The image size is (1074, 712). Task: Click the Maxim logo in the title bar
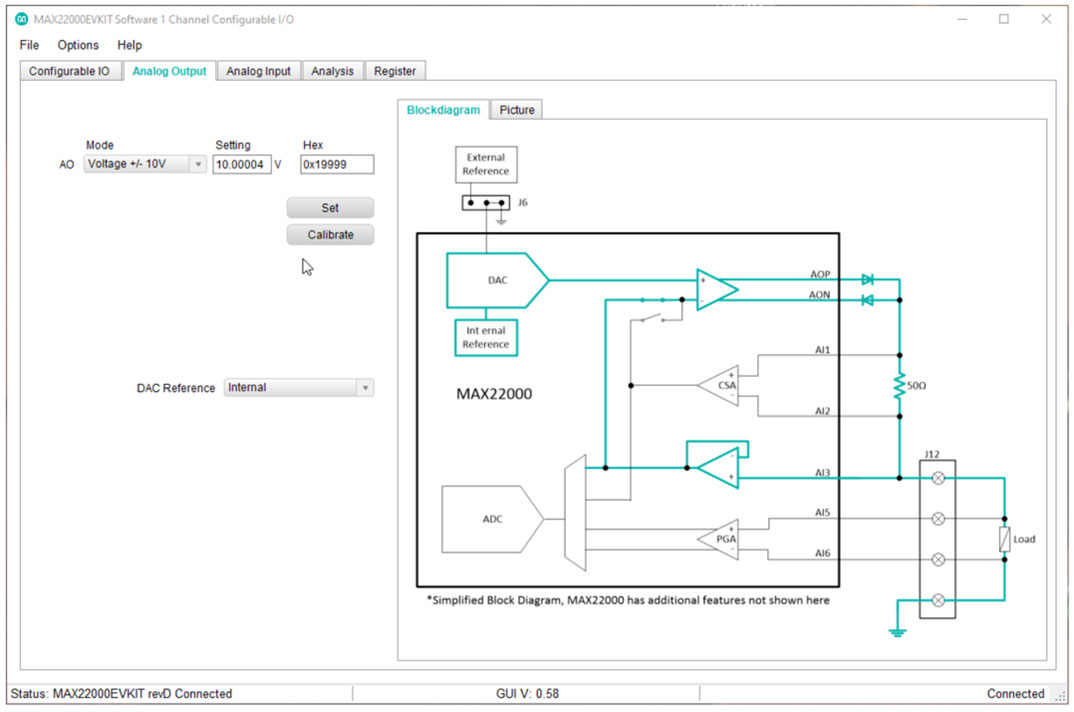click(x=22, y=18)
